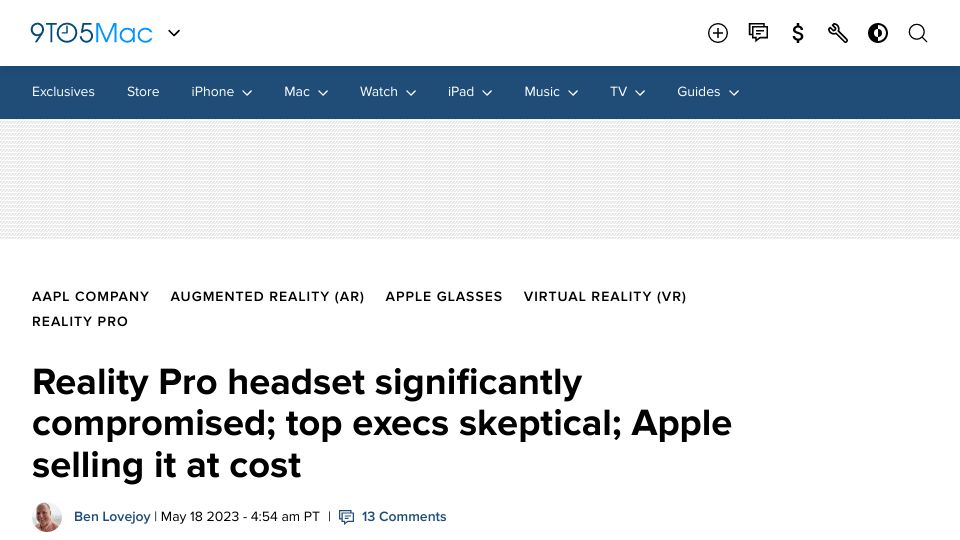
Task: Expand the iPad dropdown chevron
Action: pyautogui.click(x=487, y=93)
